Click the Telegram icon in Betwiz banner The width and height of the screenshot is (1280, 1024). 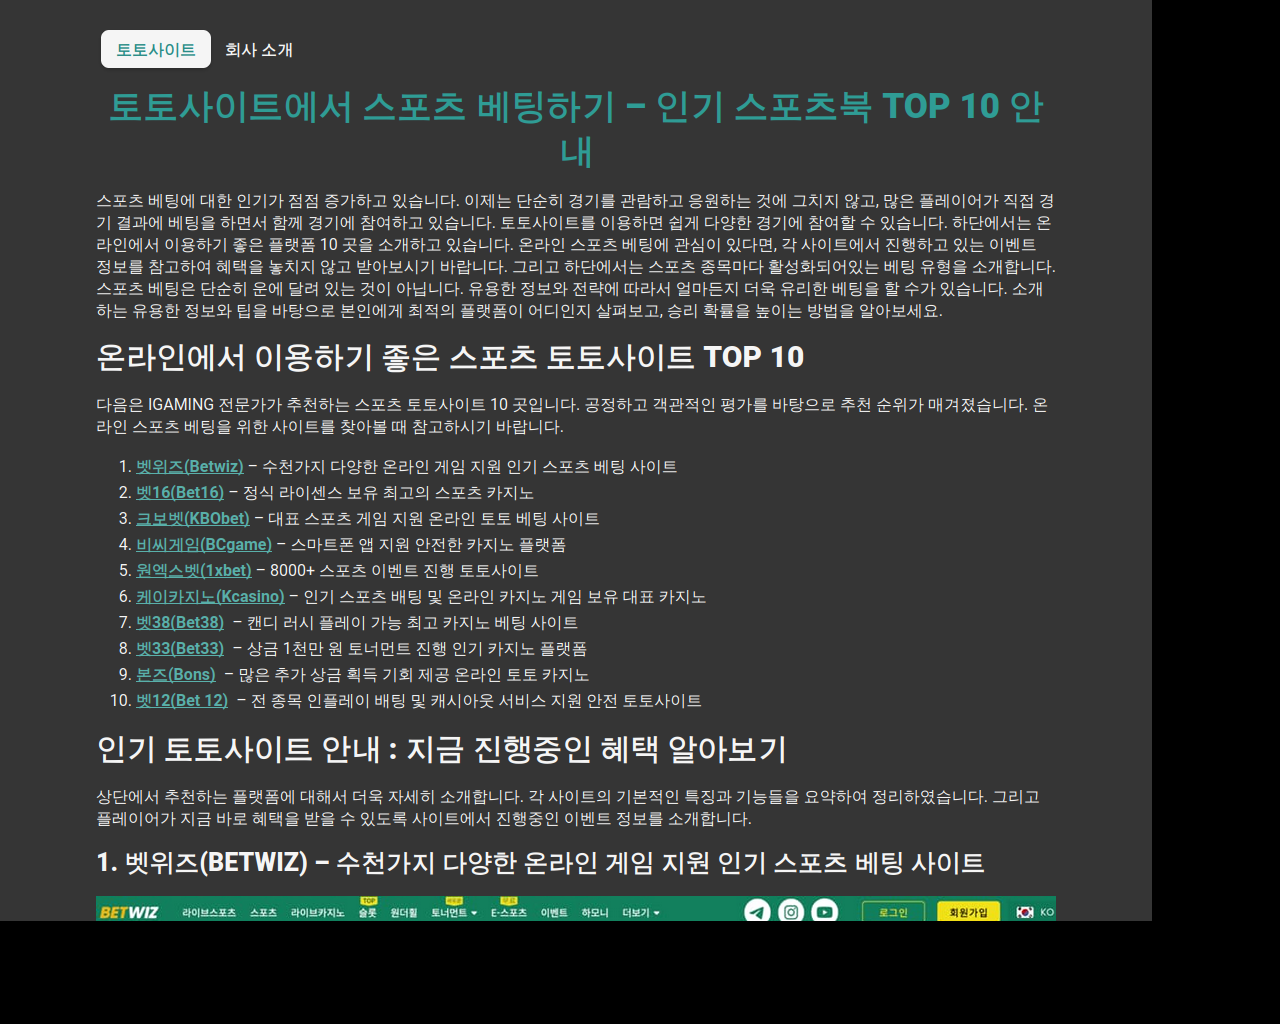pyautogui.click(x=757, y=911)
